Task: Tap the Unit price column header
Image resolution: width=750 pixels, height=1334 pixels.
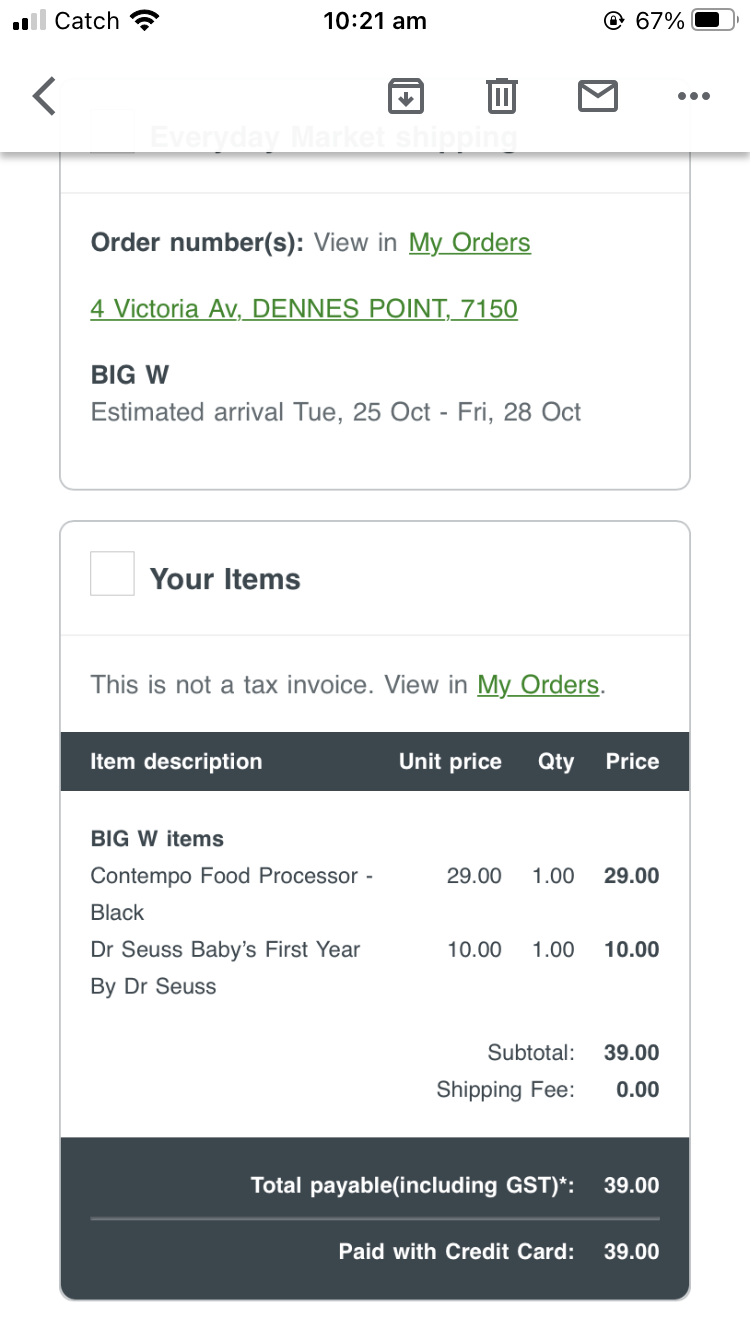Action: [x=450, y=762]
